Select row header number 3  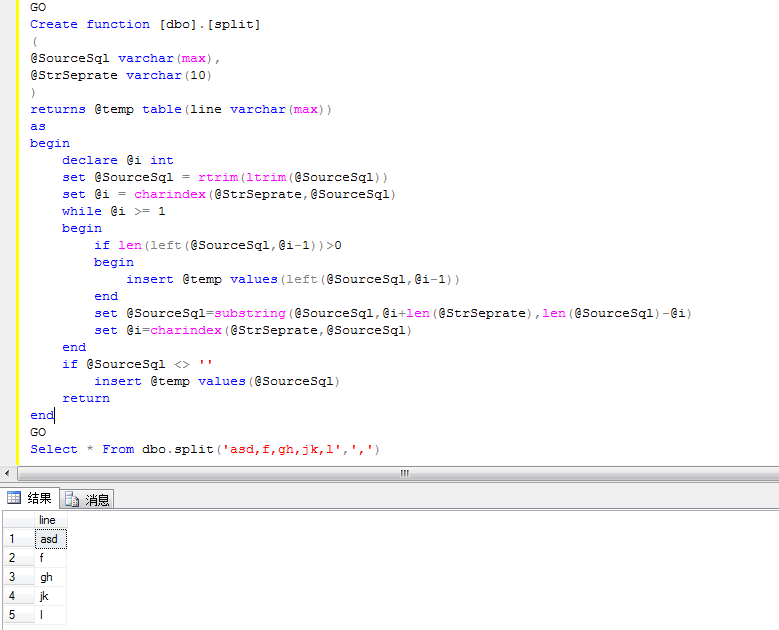[19, 577]
